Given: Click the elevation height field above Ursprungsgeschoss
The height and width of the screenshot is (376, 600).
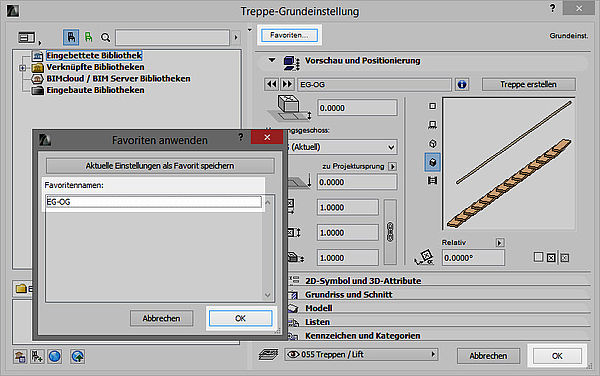Looking at the screenshot, I should pos(357,108).
